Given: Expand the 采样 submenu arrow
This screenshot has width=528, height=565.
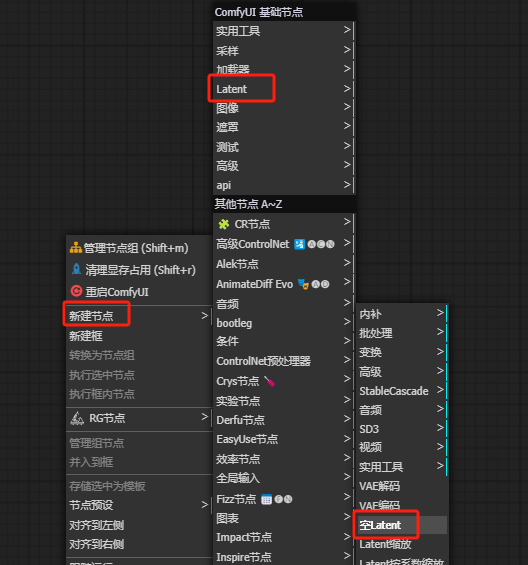Looking at the screenshot, I should (x=347, y=49).
